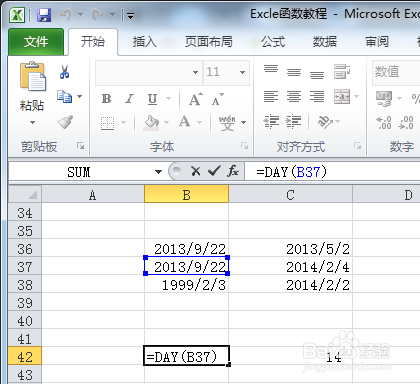Image resolution: width=420 pixels, height=384 pixels.
Task: Click inside the formula bar text
Action: [292, 172]
